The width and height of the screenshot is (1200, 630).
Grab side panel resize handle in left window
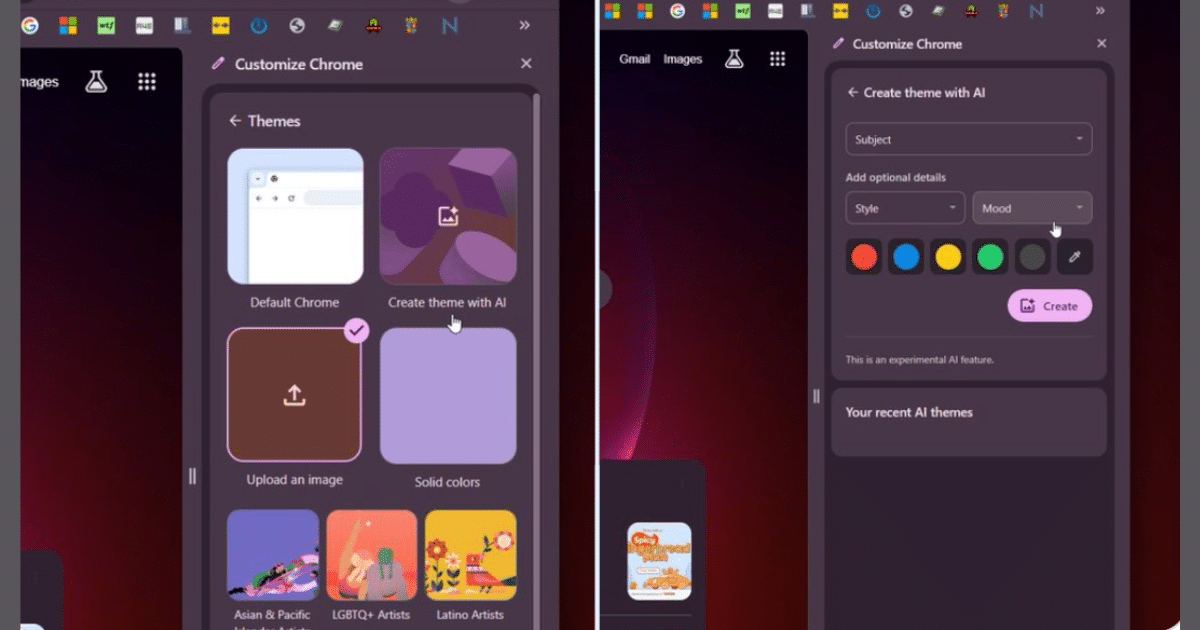click(x=192, y=476)
